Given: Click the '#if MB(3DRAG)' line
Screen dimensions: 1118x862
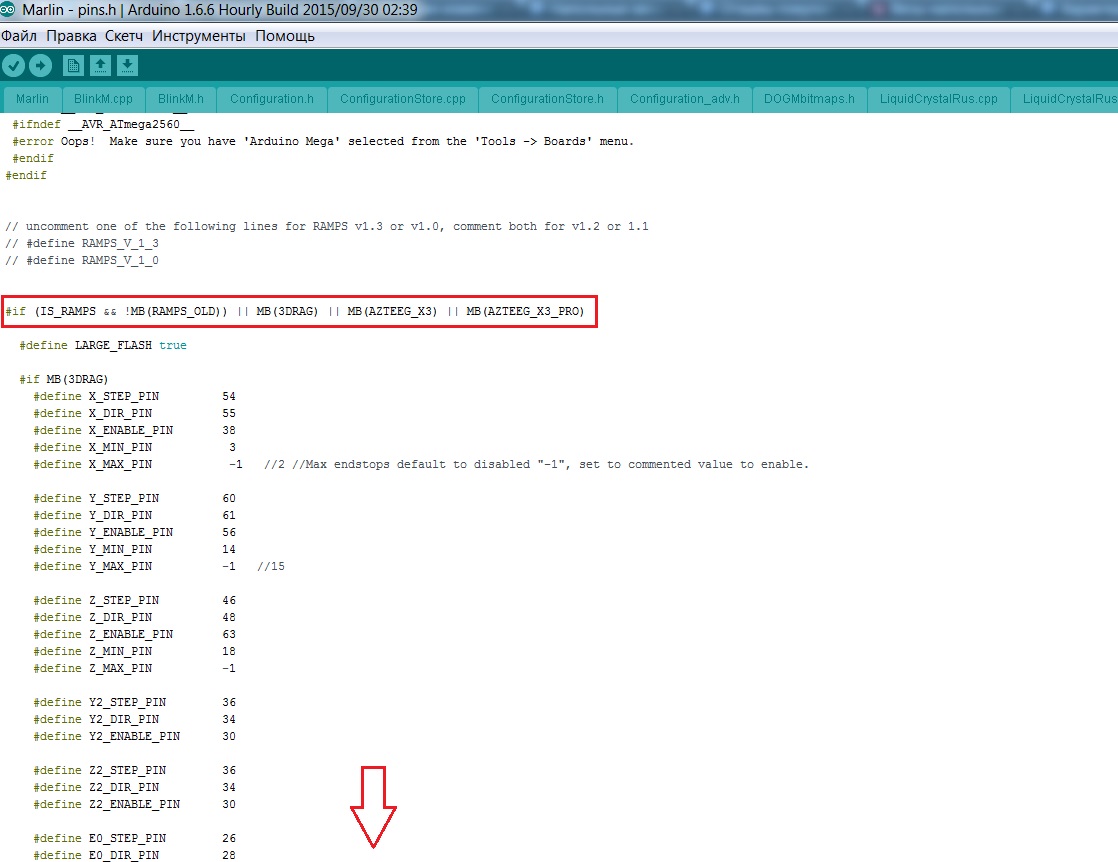Looking at the screenshot, I should pos(63,379).
